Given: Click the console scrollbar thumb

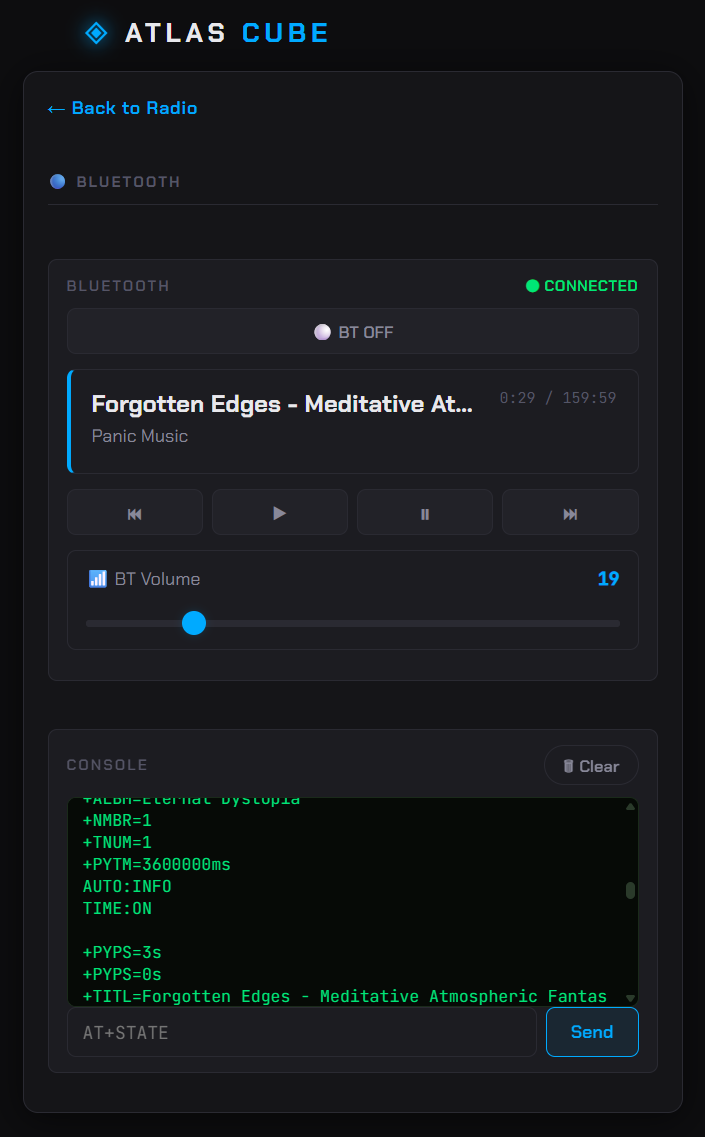Looking at the screenshot, I should point(630,890).
